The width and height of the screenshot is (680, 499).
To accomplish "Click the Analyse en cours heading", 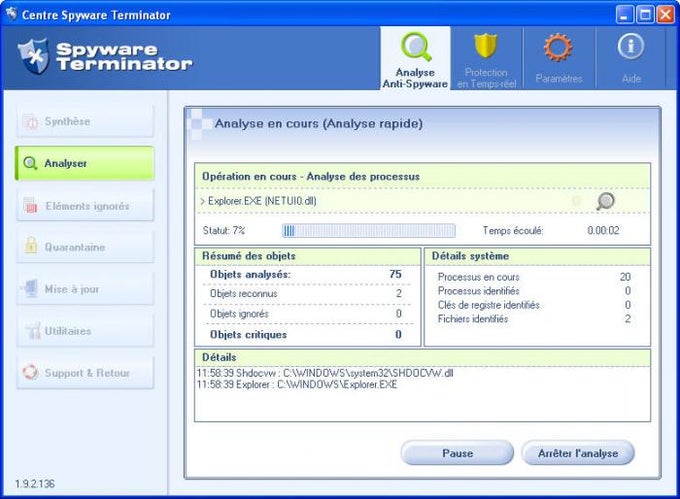I will [319, 124].
